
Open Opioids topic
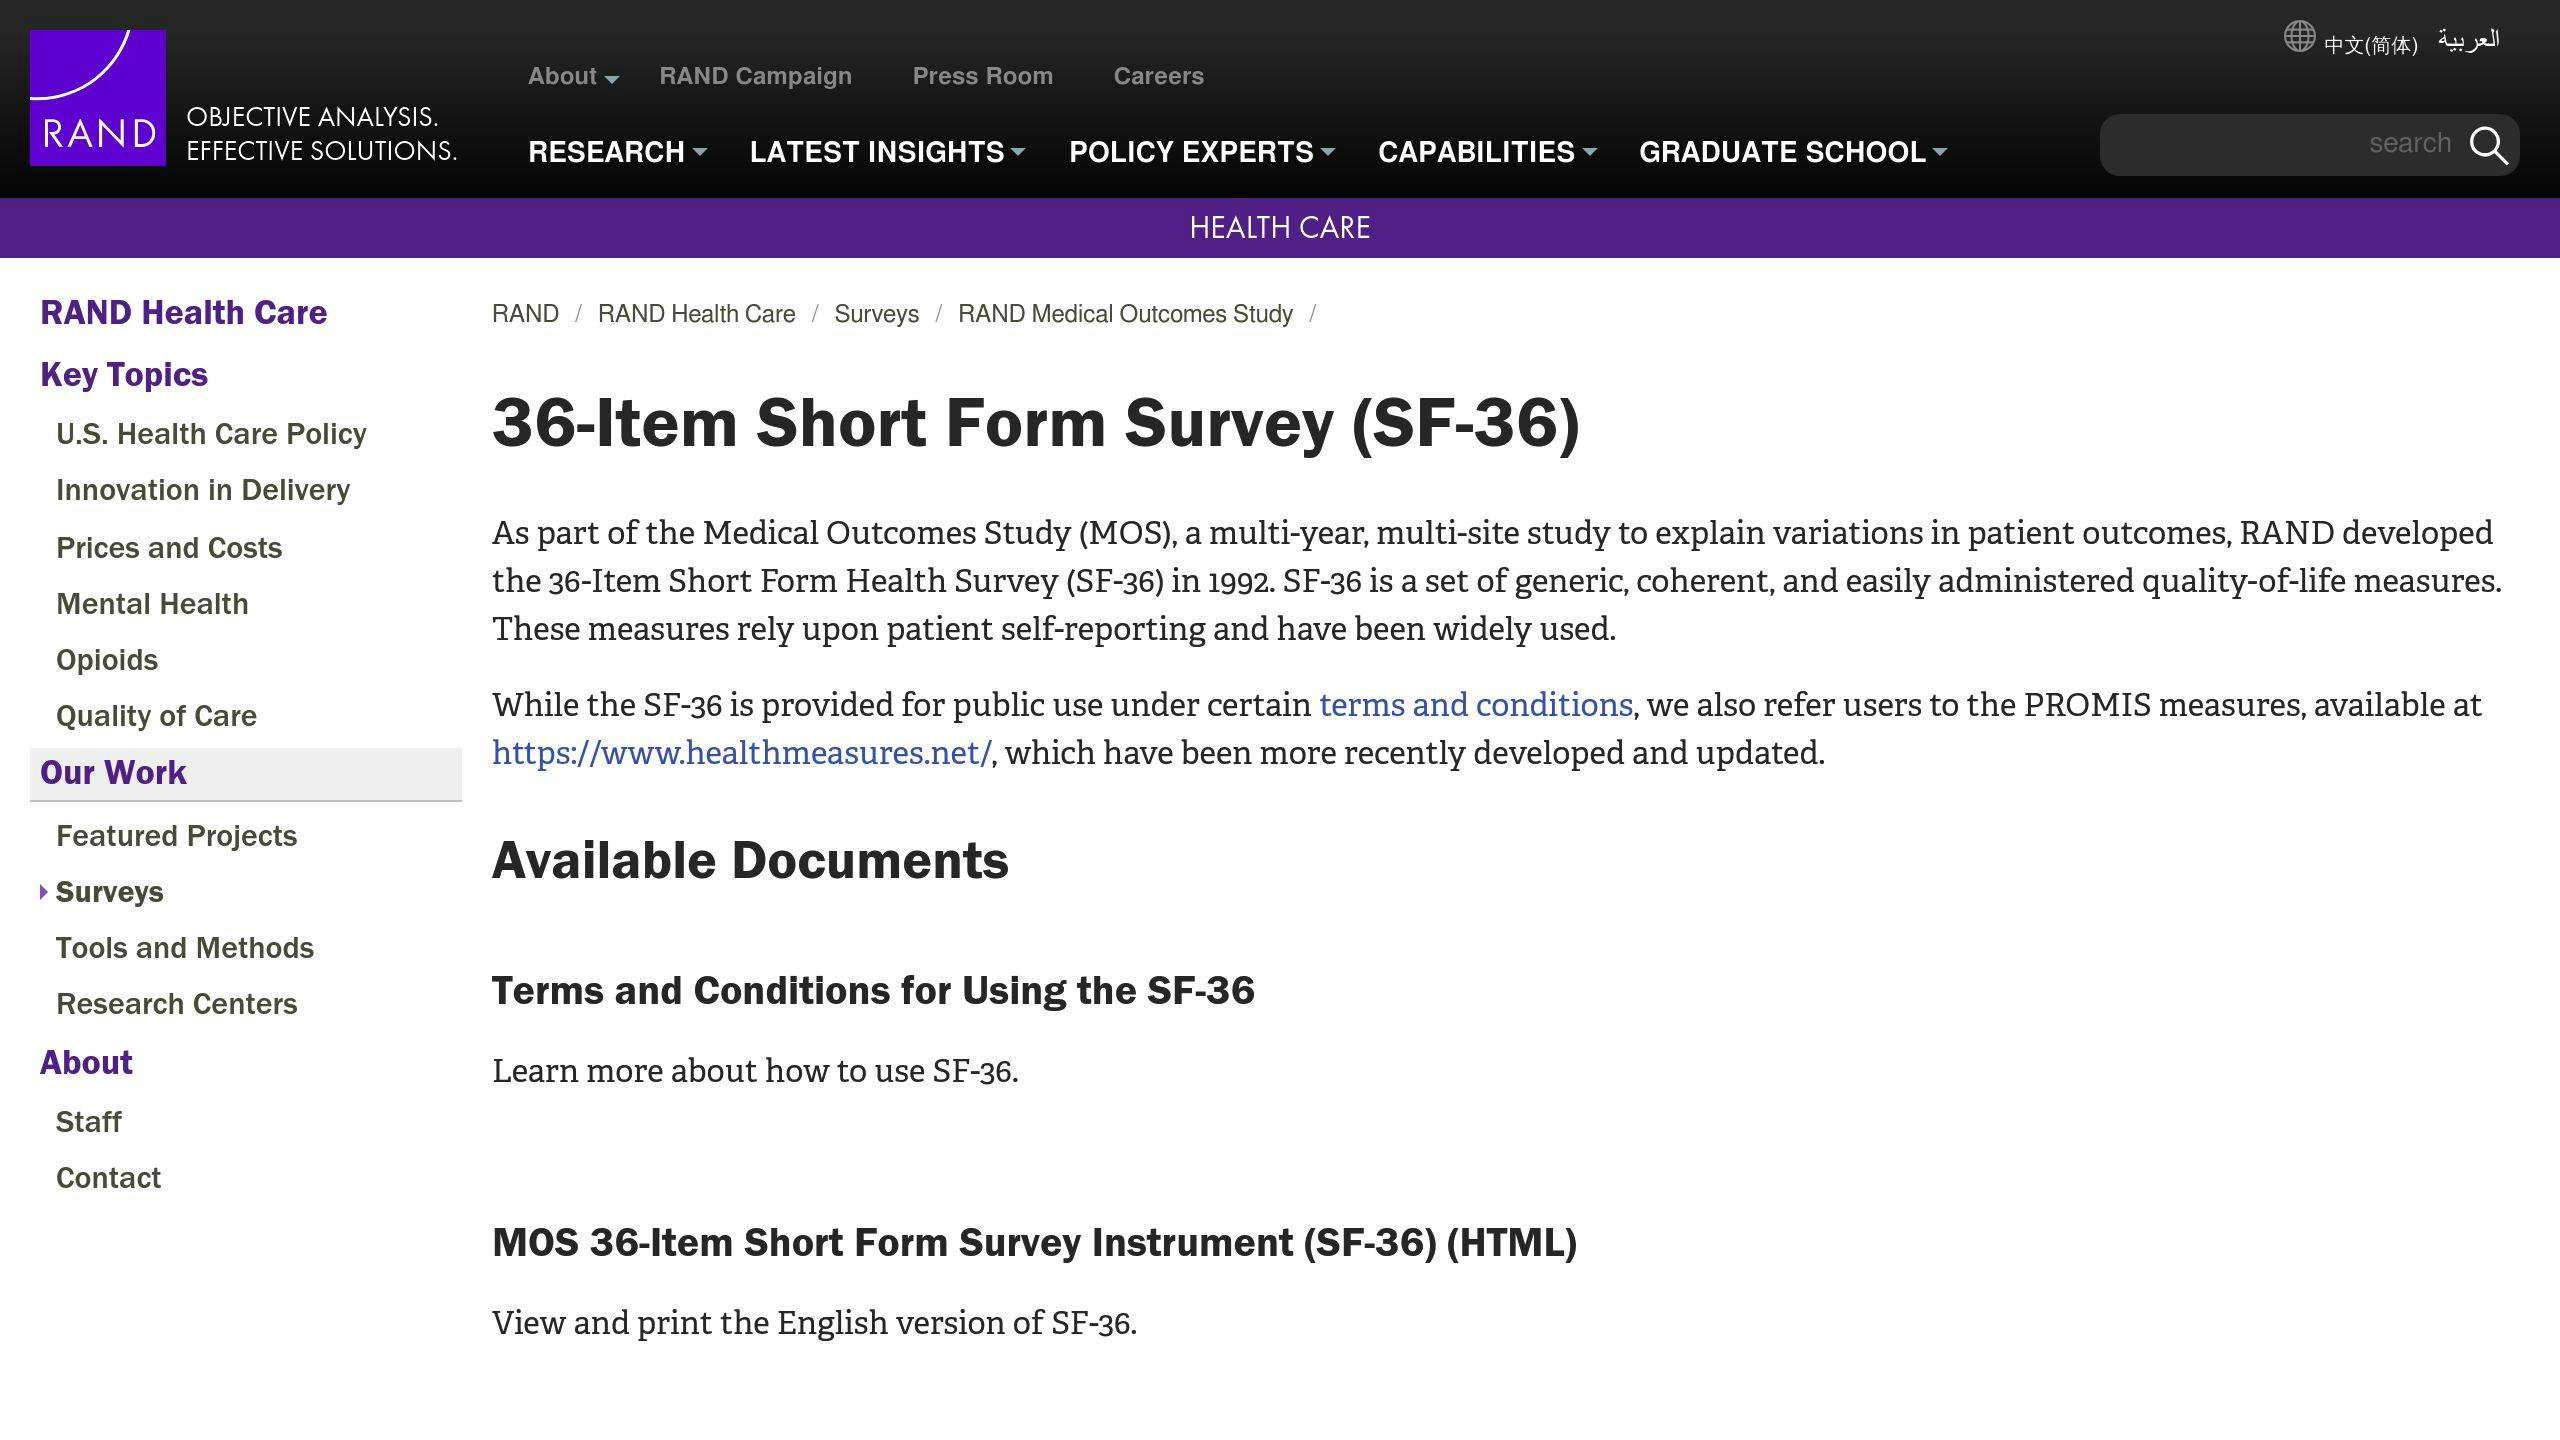click(107, 660)
